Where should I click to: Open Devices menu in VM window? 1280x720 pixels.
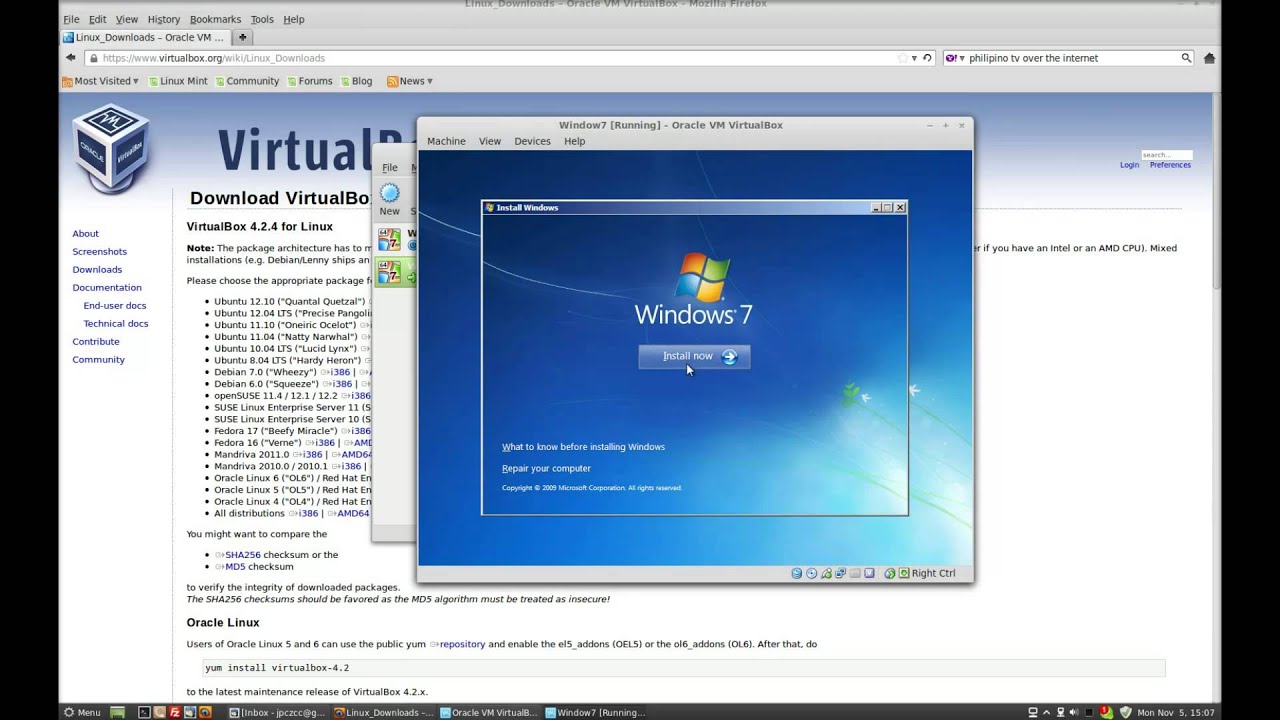click(532, 141)
